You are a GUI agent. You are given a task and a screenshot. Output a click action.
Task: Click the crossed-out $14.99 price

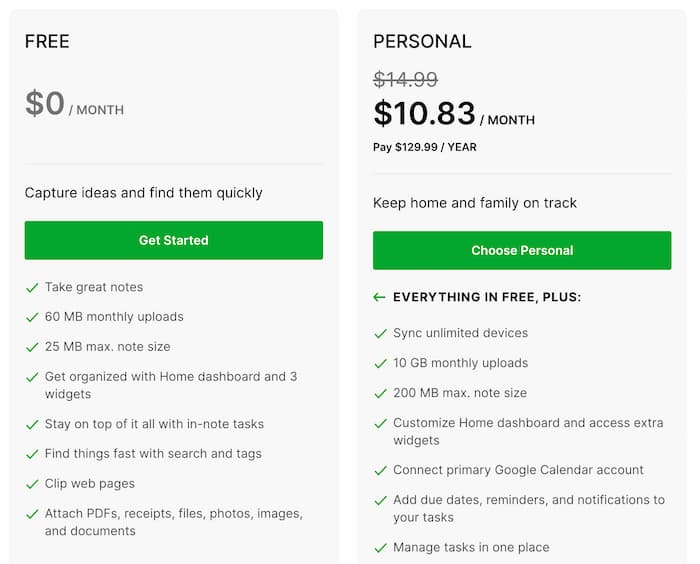[405, 80]
